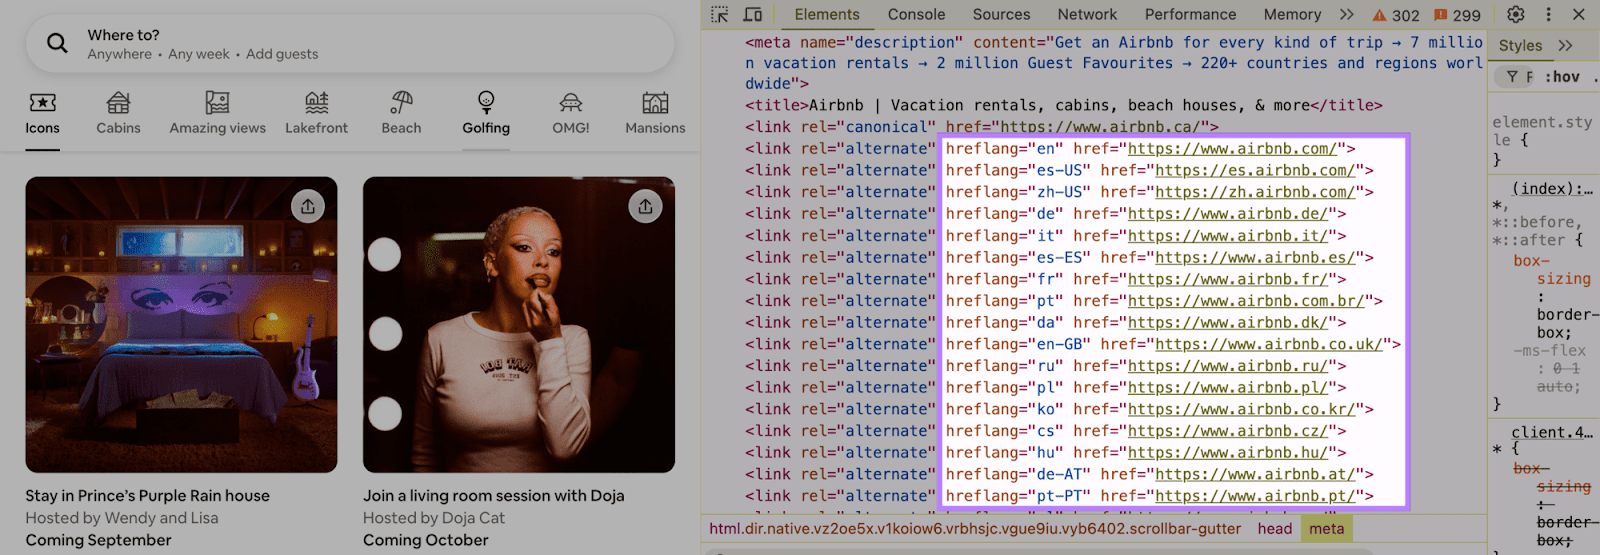This screenshot has height=555, width=1600.
Task: Open the https://zh.airbnb.com/ link
Action: (1255, 192)
